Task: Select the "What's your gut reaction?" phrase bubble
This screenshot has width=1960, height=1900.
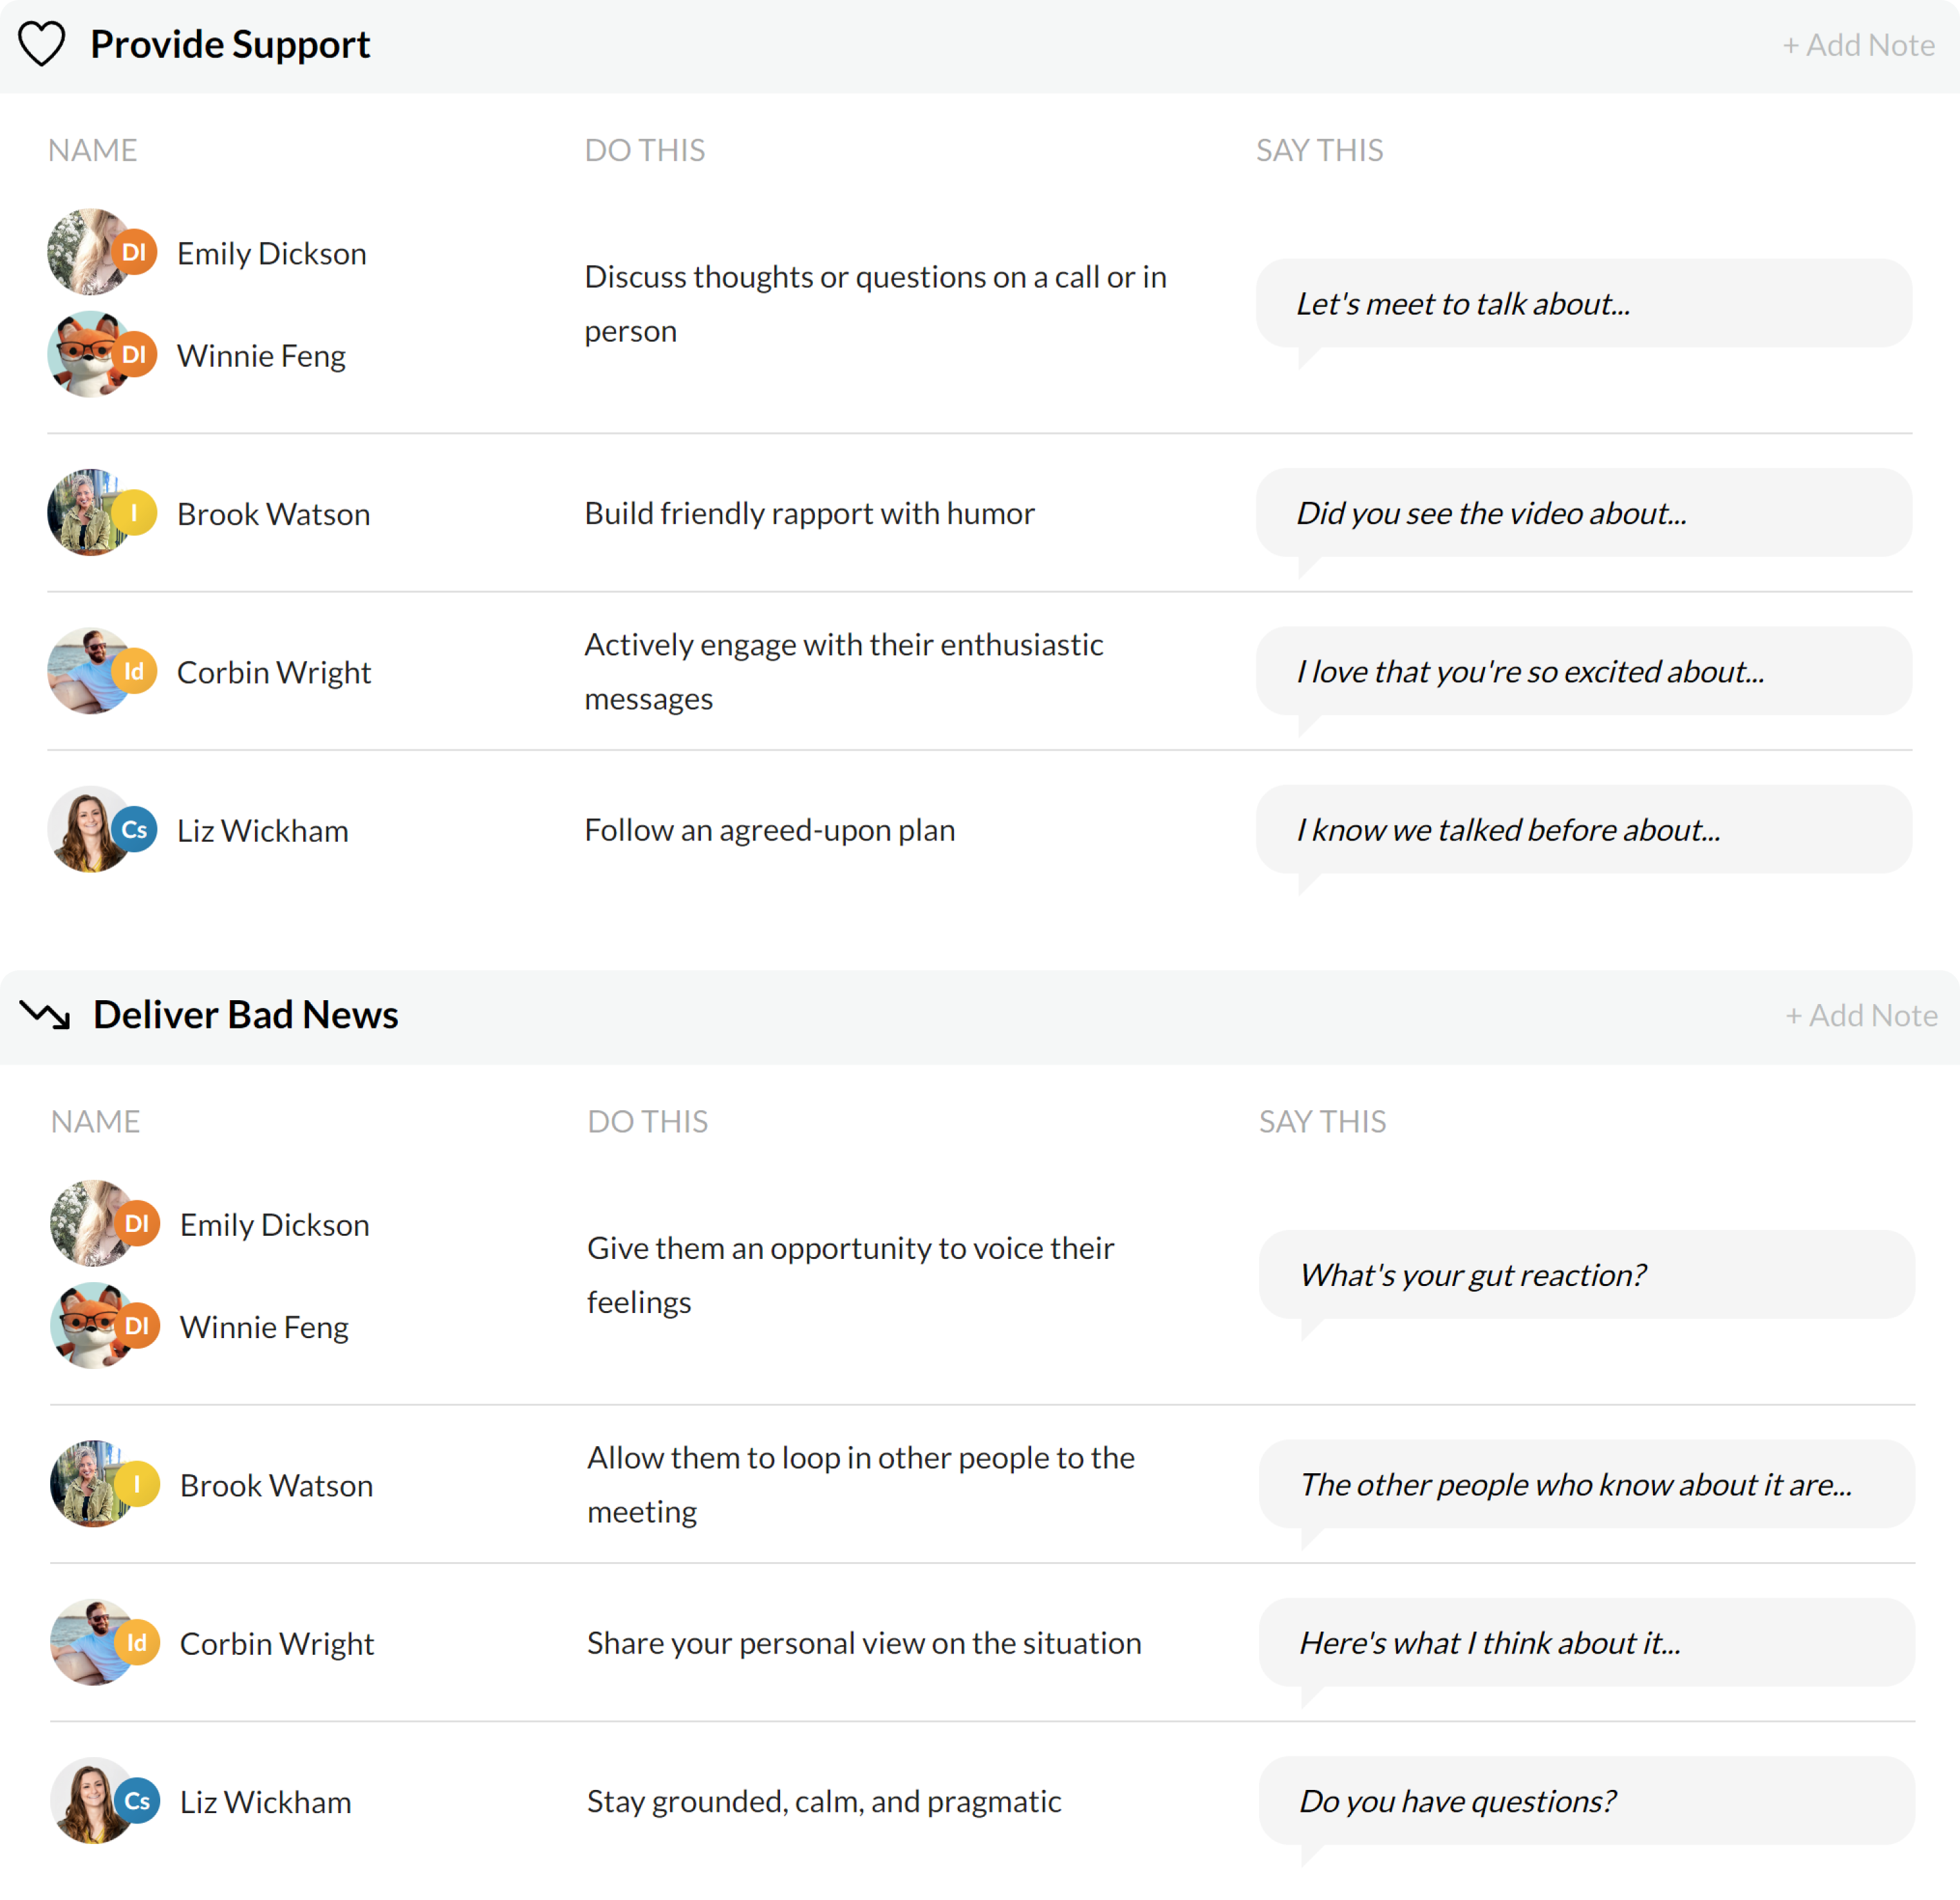Action: click(1585, 1275)
